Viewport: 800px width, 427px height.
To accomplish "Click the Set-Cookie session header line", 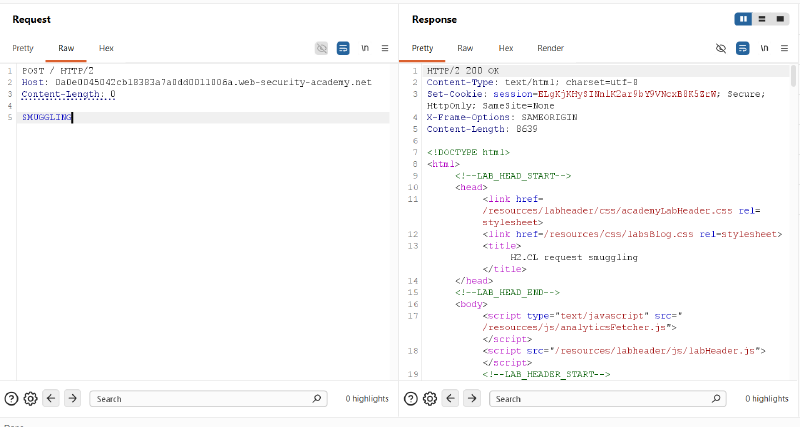I will [596, 94].
